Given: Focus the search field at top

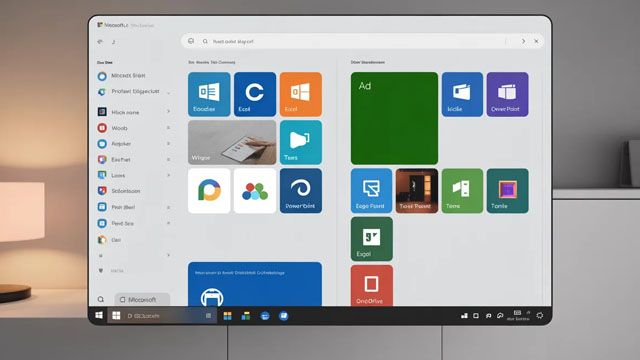Looking at the screenshot, I should point(362,41).
